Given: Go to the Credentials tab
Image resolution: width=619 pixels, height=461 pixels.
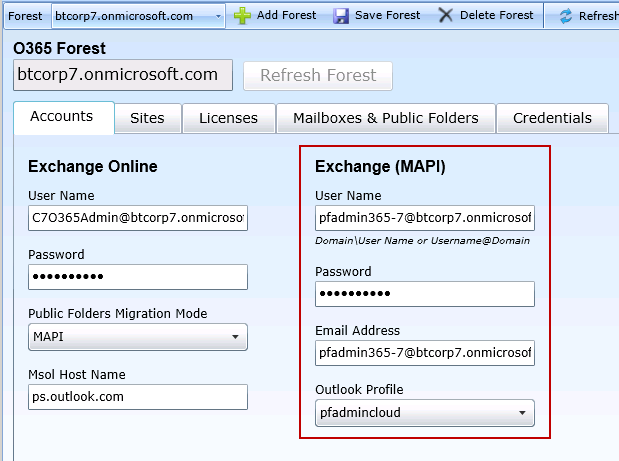Looking at the screenshot, I should (x=552, y=118).
